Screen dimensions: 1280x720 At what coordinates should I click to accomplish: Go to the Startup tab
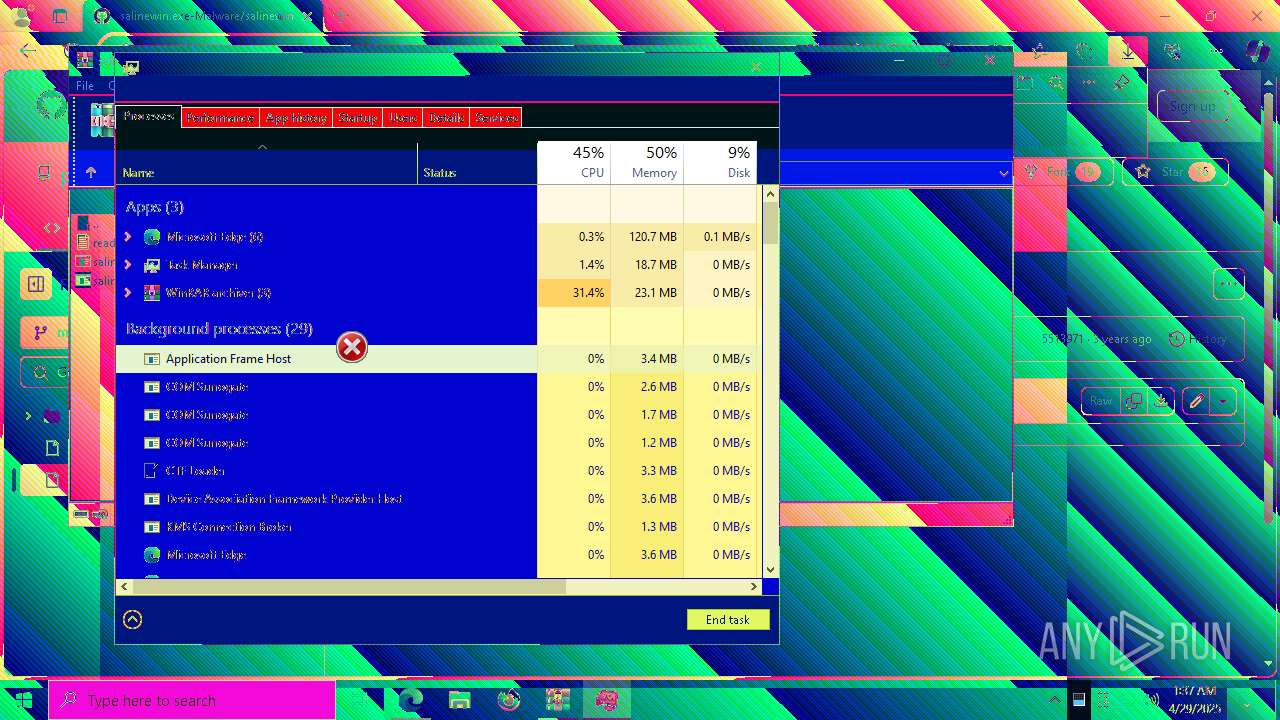[357, 117]
